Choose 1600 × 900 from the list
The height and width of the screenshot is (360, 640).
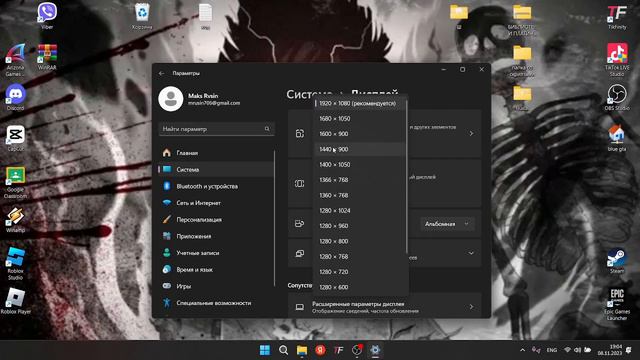pyautogui.click(x=360, y=134)
